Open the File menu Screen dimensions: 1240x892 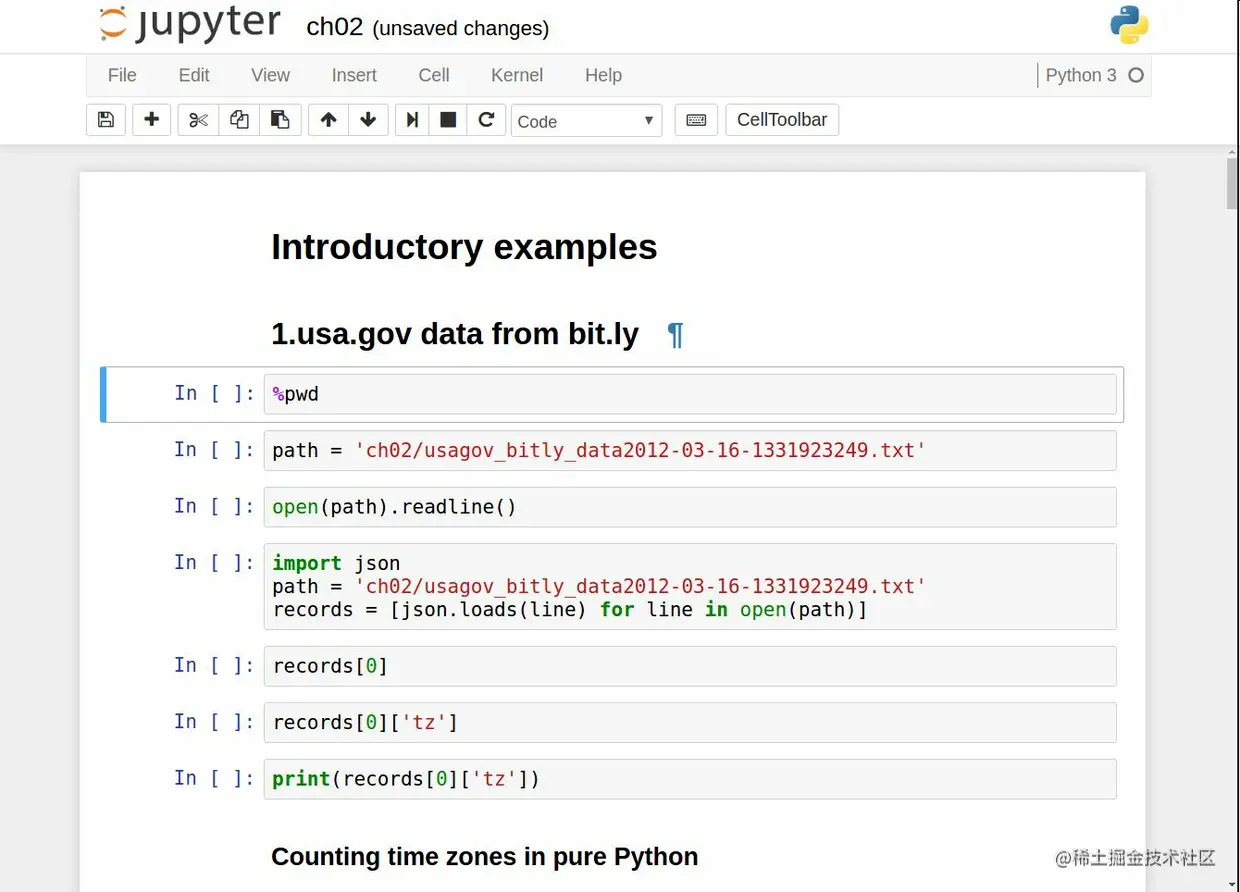[122, 75]
